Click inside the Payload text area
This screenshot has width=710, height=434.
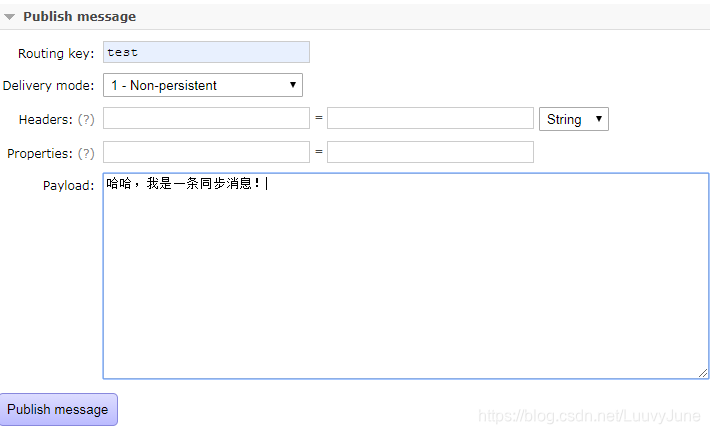(406, 275)
